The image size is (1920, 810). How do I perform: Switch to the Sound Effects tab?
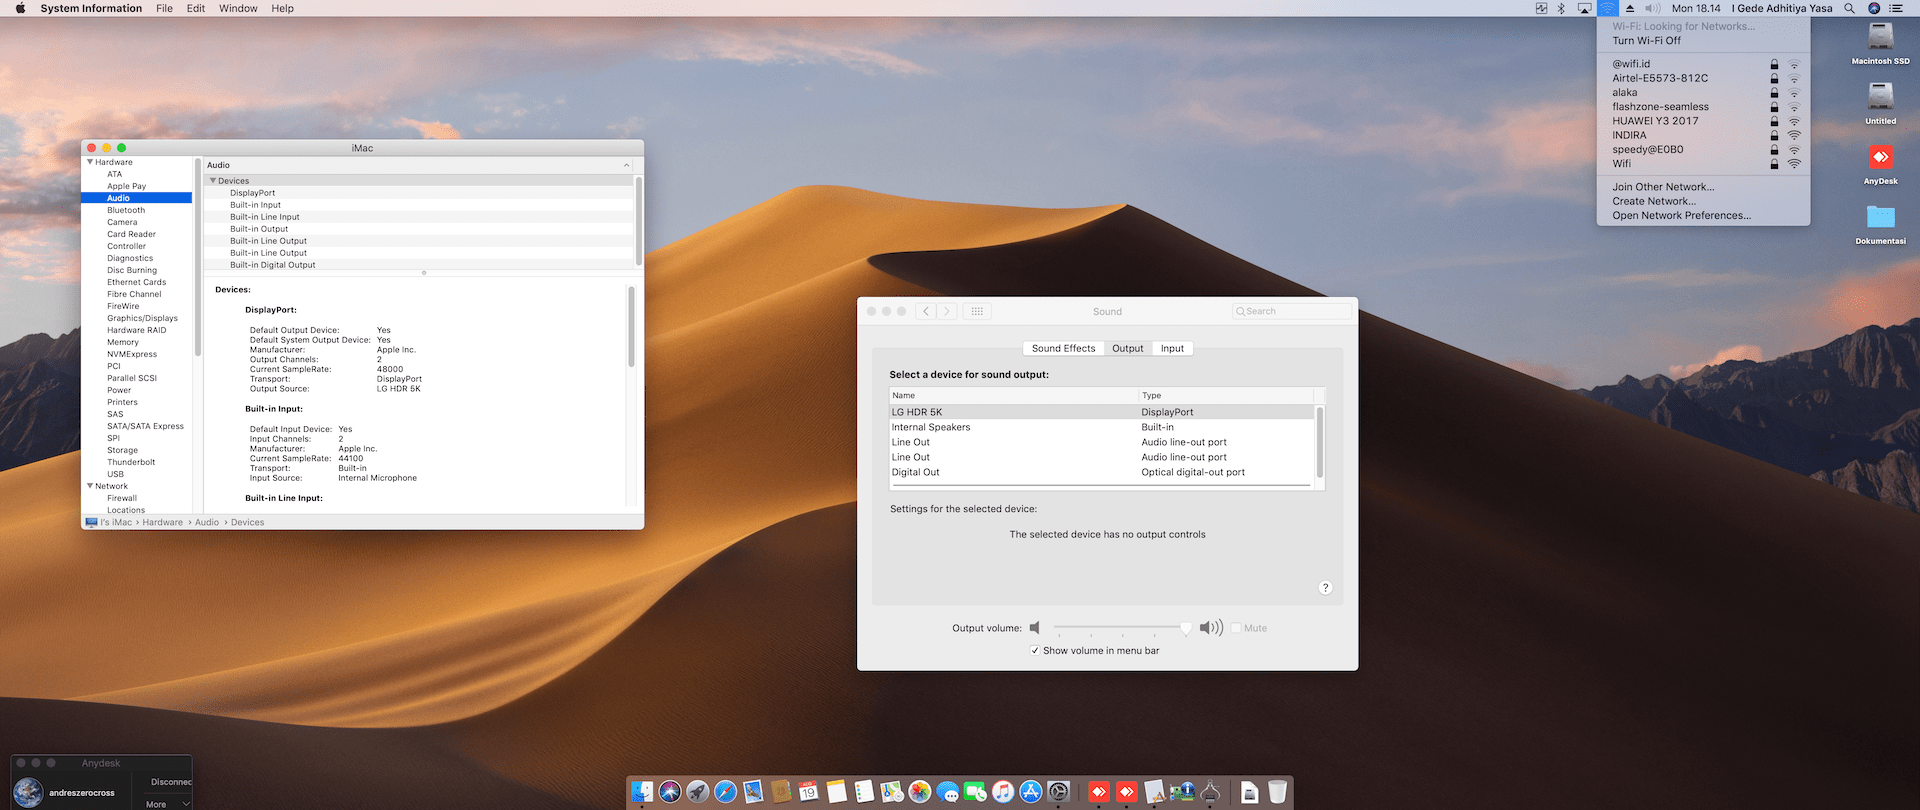(x=1063, y=348)
